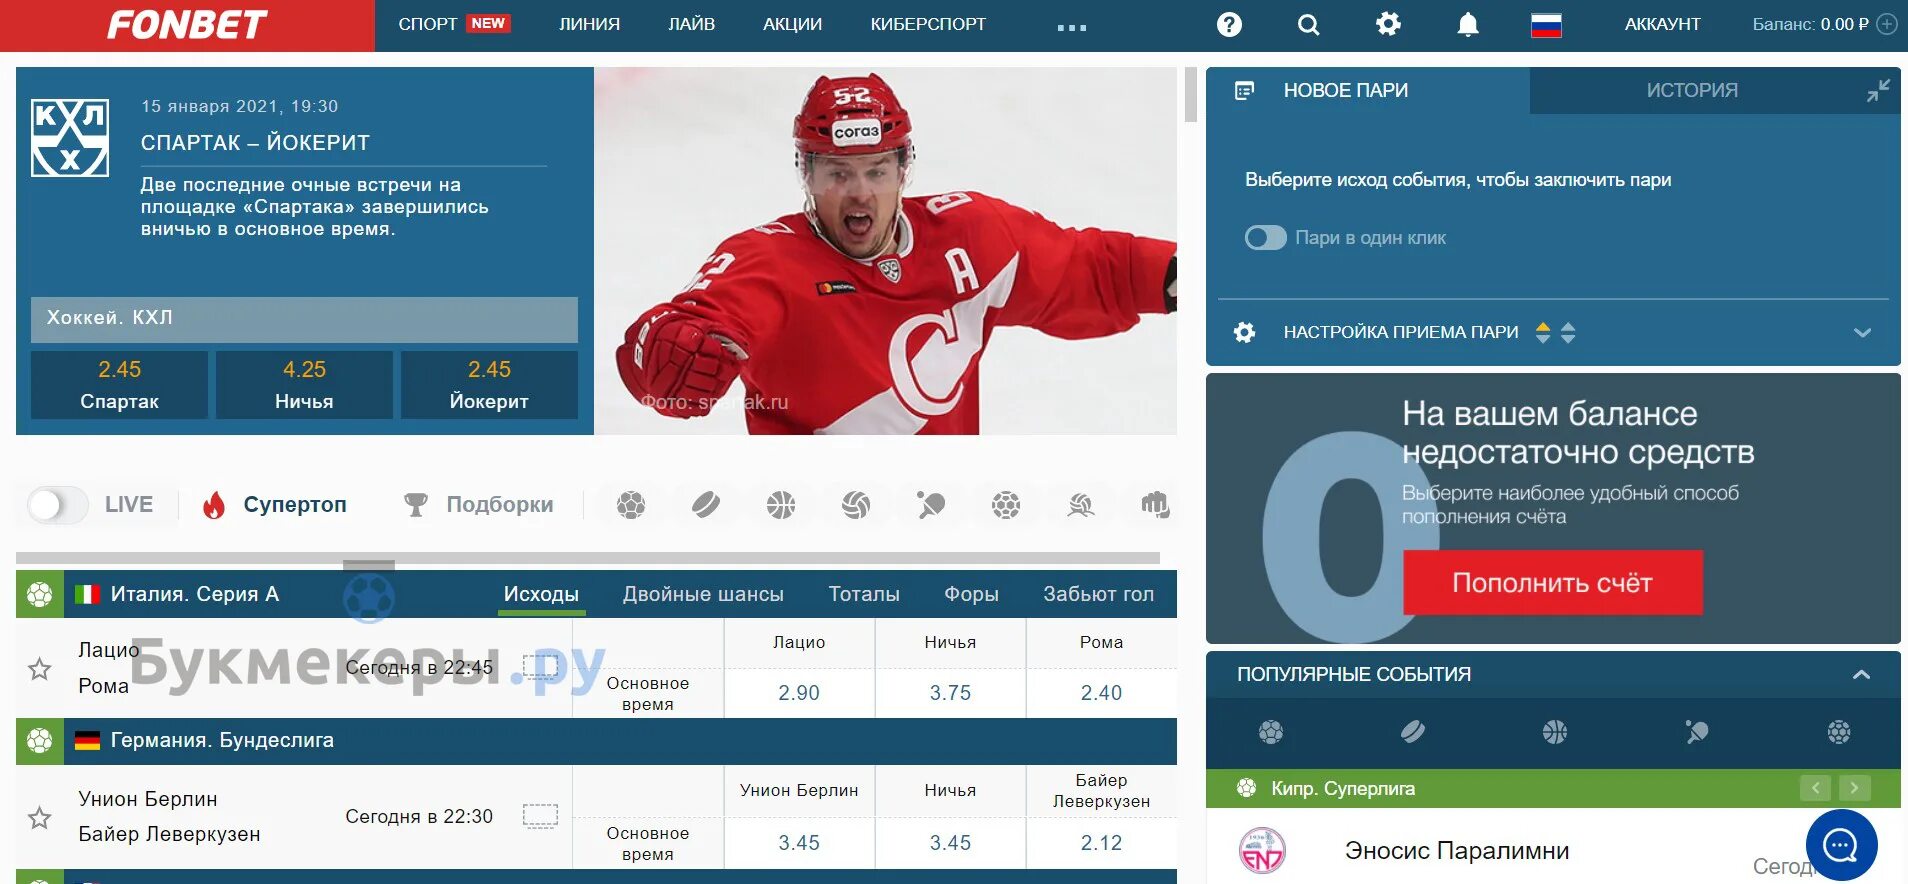Pick Roma win odds 2.40
The width and height of the screenshot is (1908, 884).
click(1101, 693)
